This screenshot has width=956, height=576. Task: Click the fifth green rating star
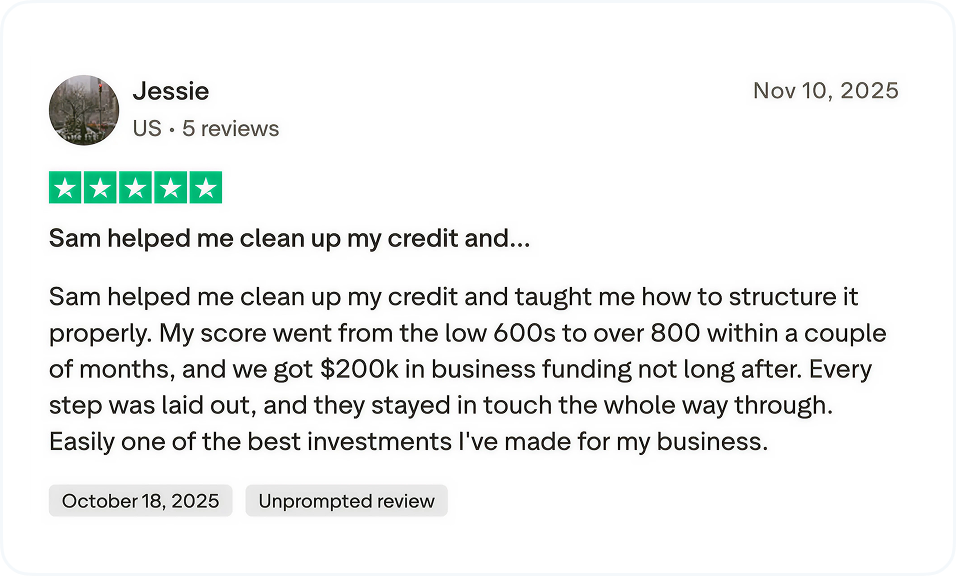(x=205, y=187)
